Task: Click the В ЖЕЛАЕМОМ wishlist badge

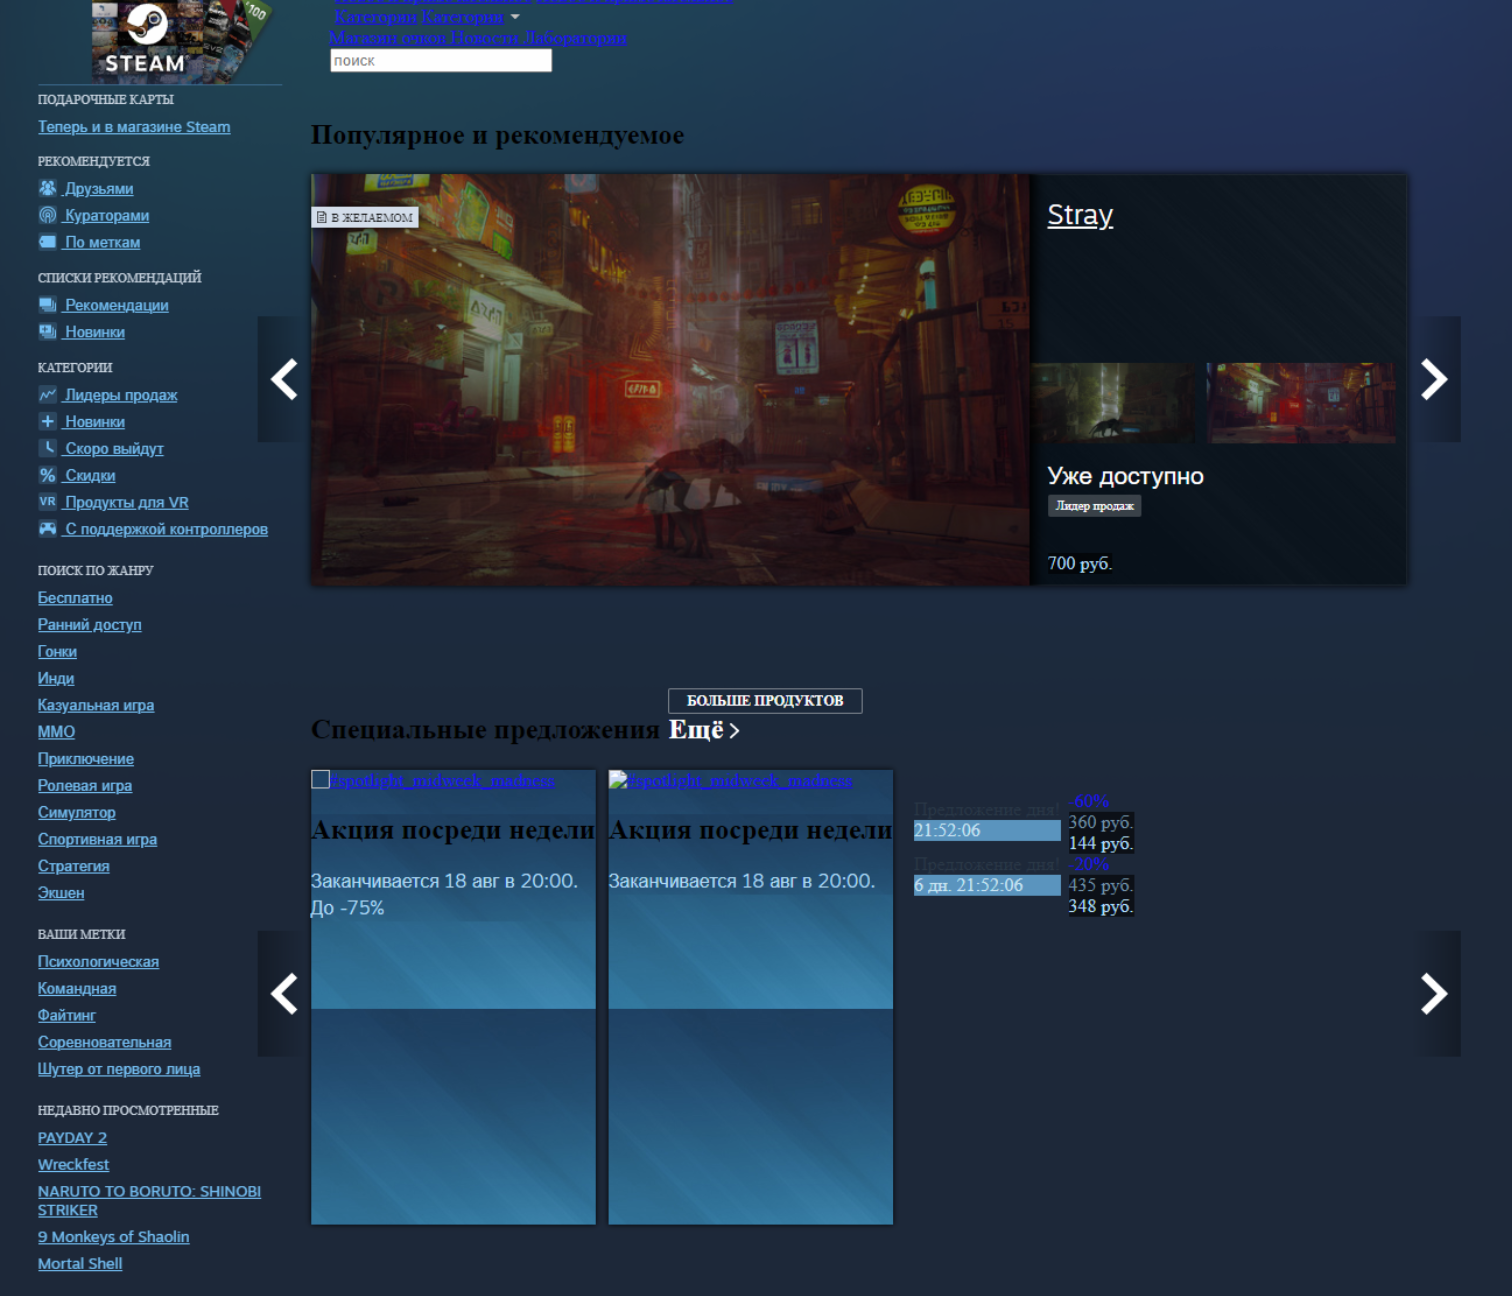Action: click(365, 217)
